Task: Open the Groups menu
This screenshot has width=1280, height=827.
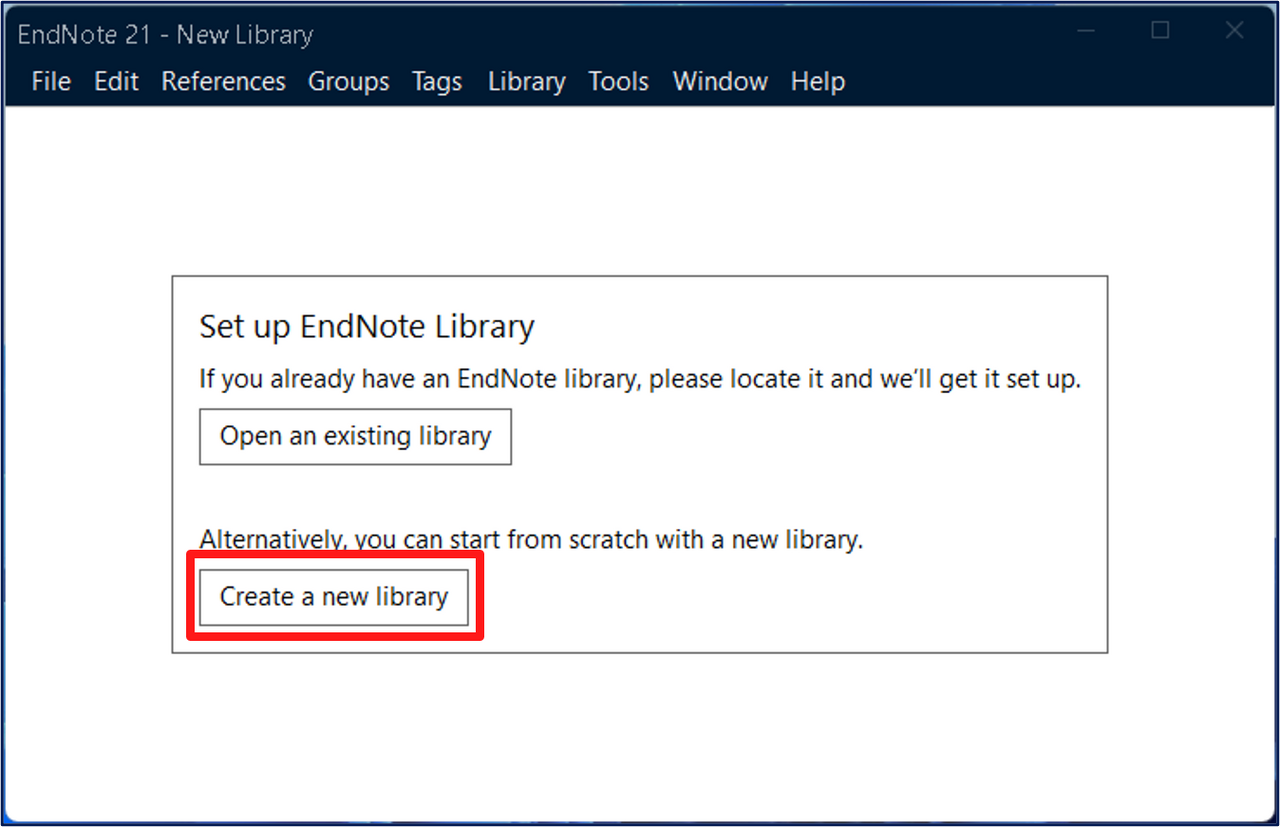Action: click(x=348, y=82)
